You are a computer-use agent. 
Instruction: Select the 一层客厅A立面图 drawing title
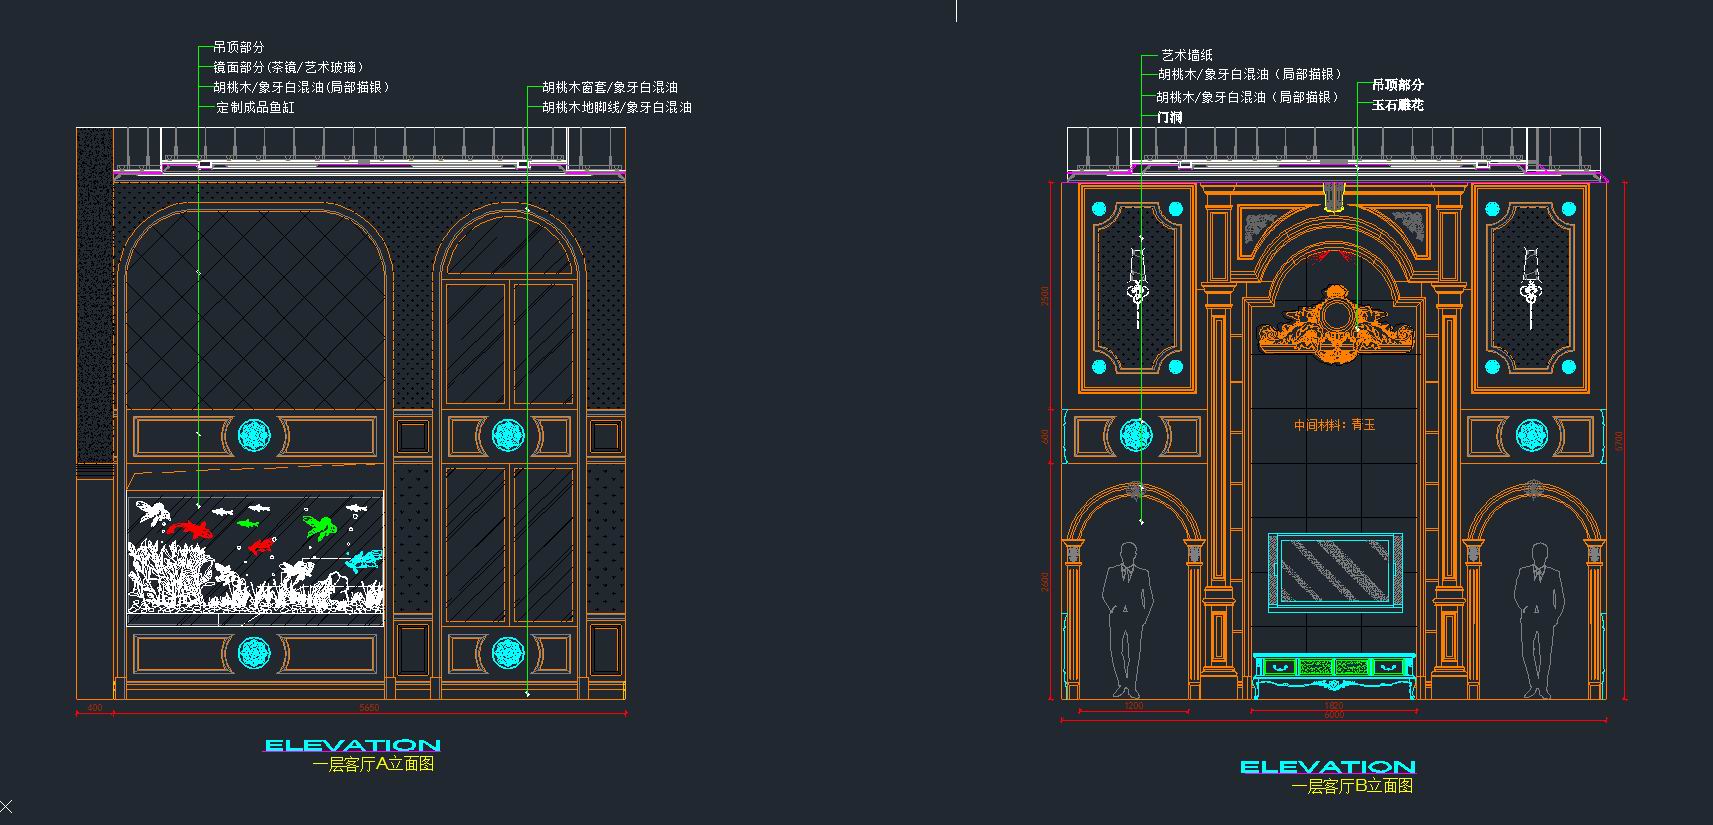[x=373, y=764]
